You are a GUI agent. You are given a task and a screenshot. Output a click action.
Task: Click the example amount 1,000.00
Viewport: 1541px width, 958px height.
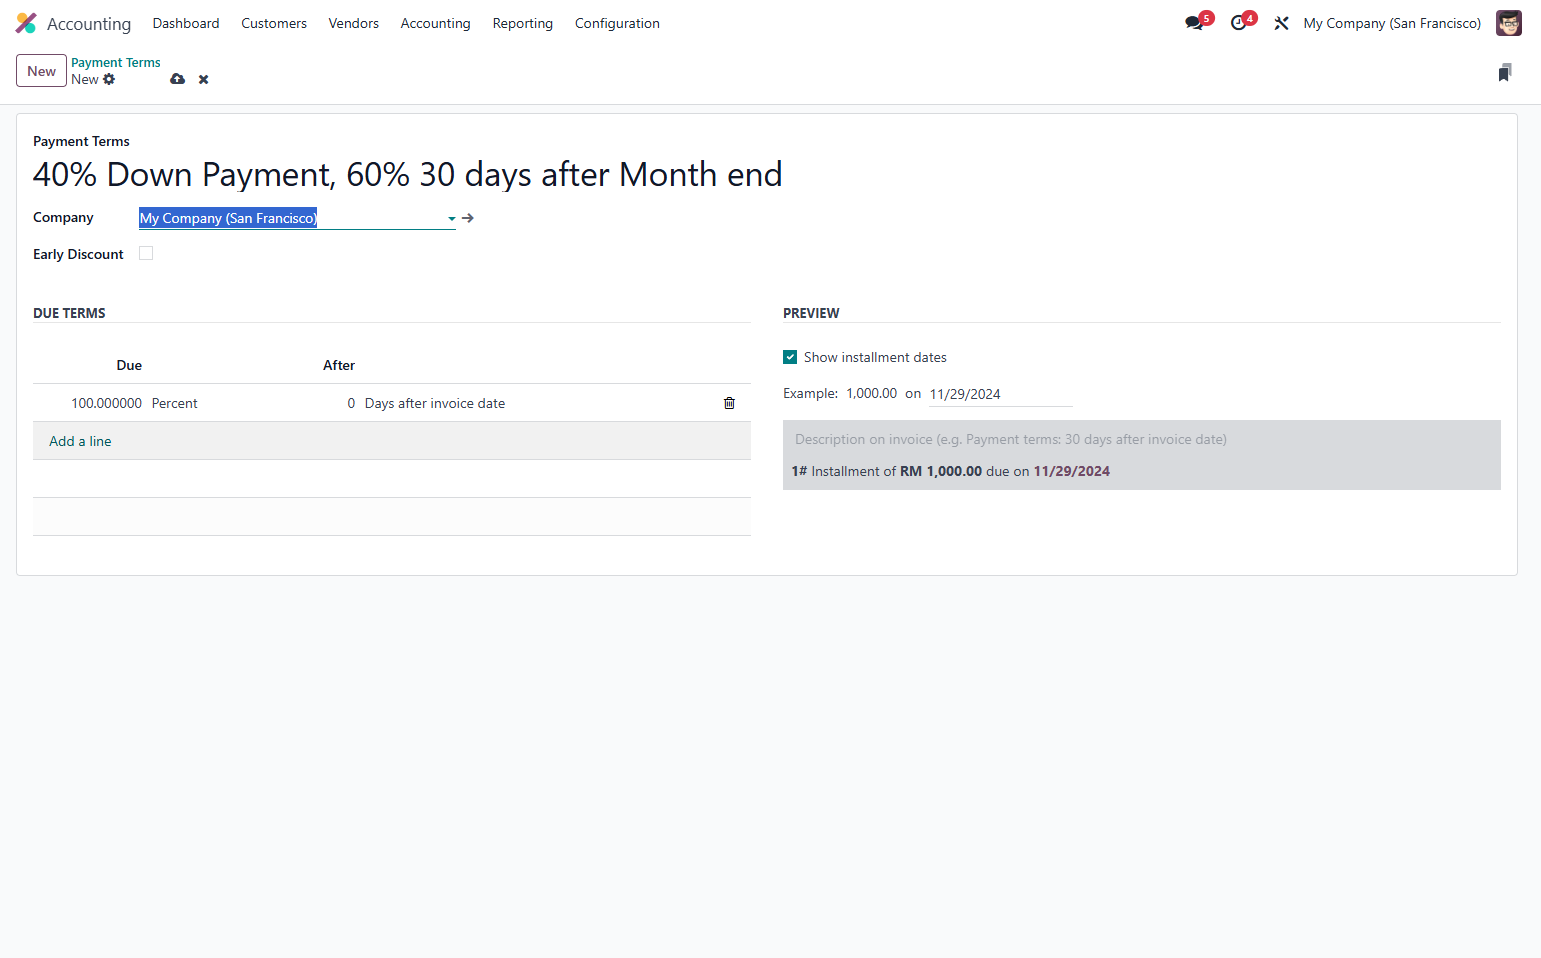(x=871, y=393)
